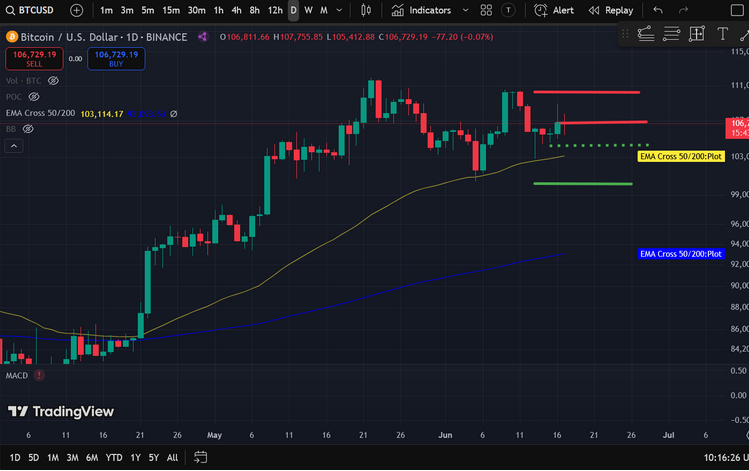Grab the drawing toolbar drag handle
Screen dimensions: 749x471
625,33
